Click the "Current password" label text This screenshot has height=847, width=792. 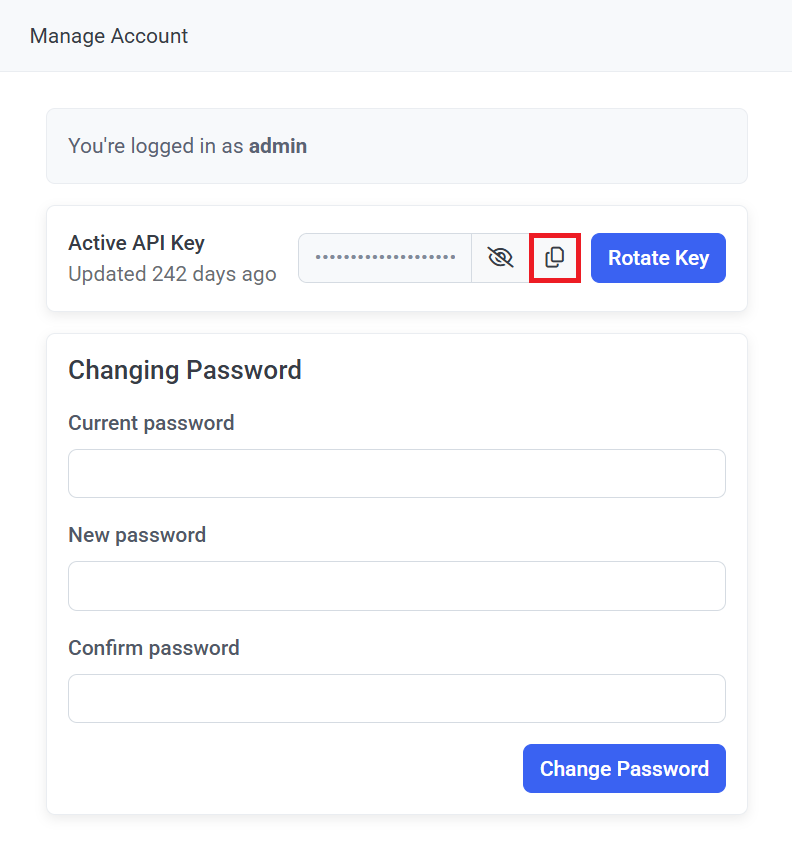[x=151, y=423]
